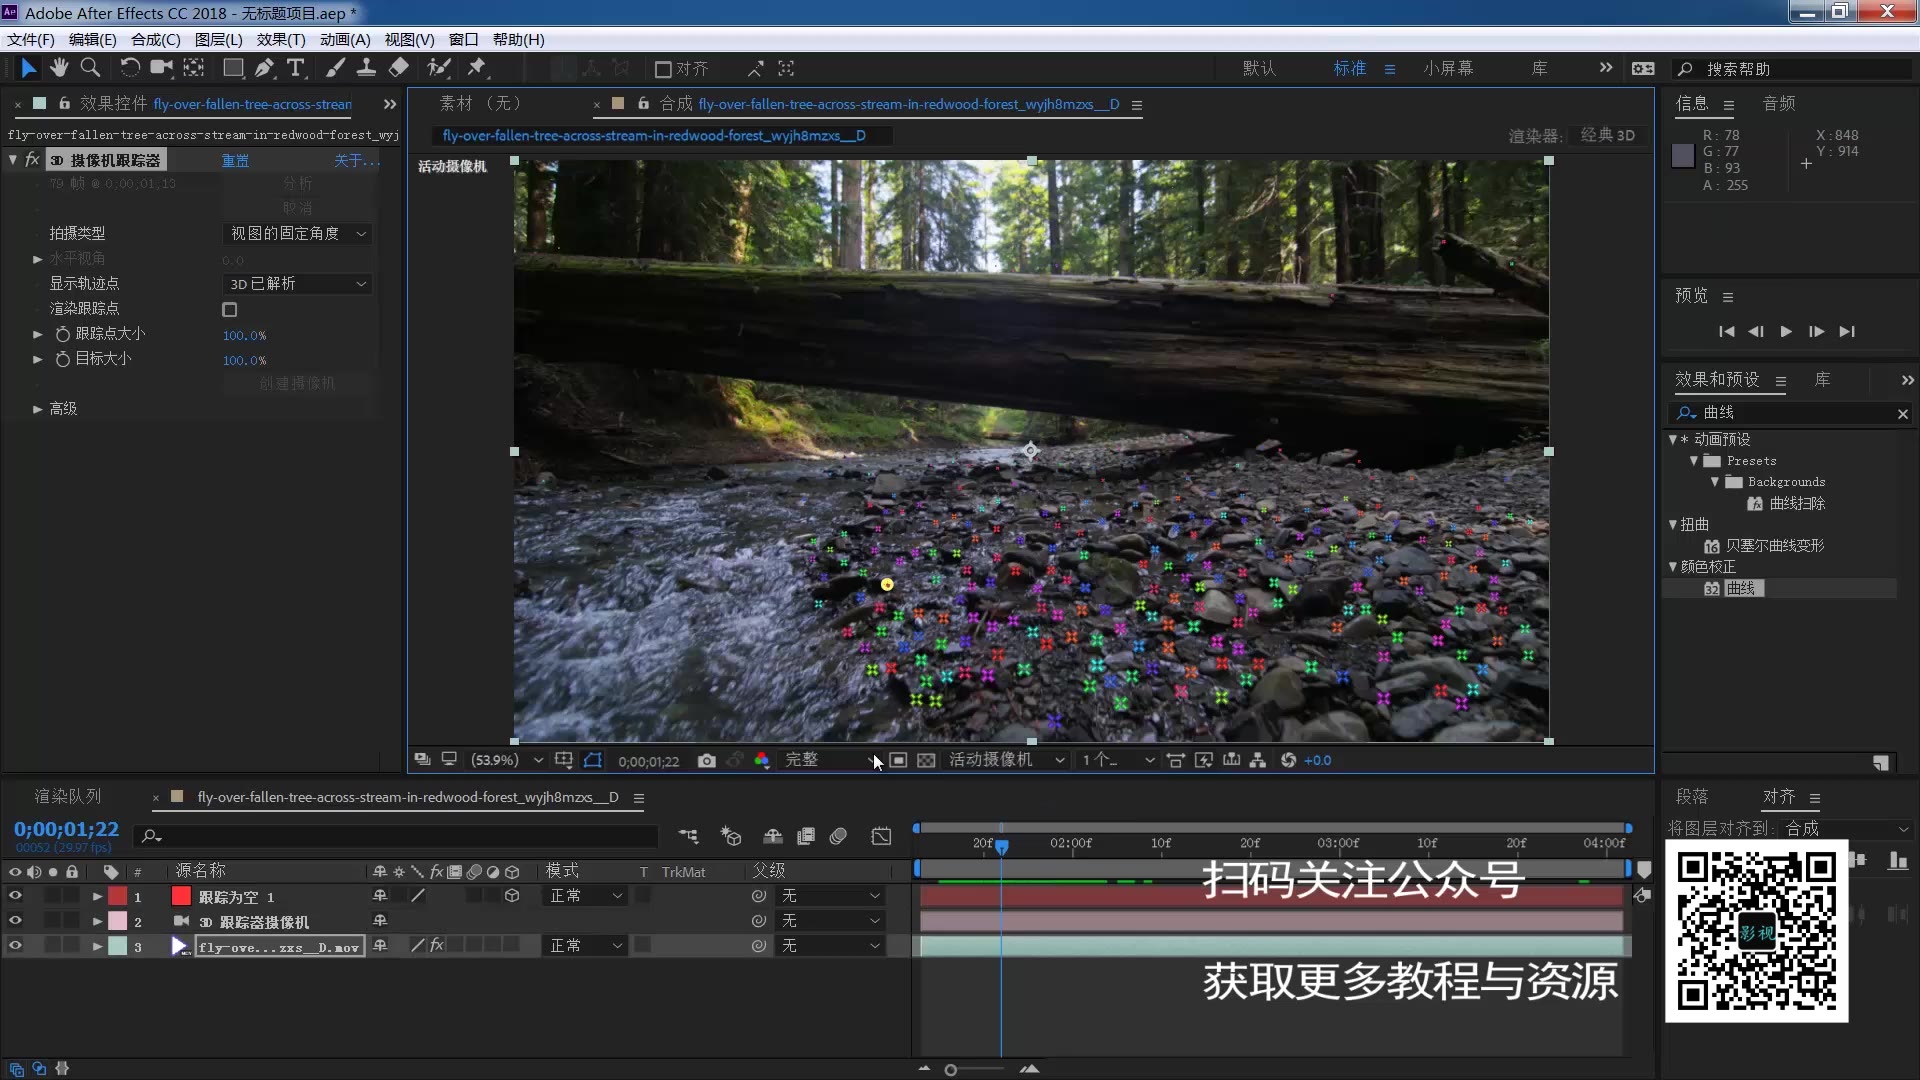
Task: Click the 重置 button in effect panel
Action: click(235, 160)
